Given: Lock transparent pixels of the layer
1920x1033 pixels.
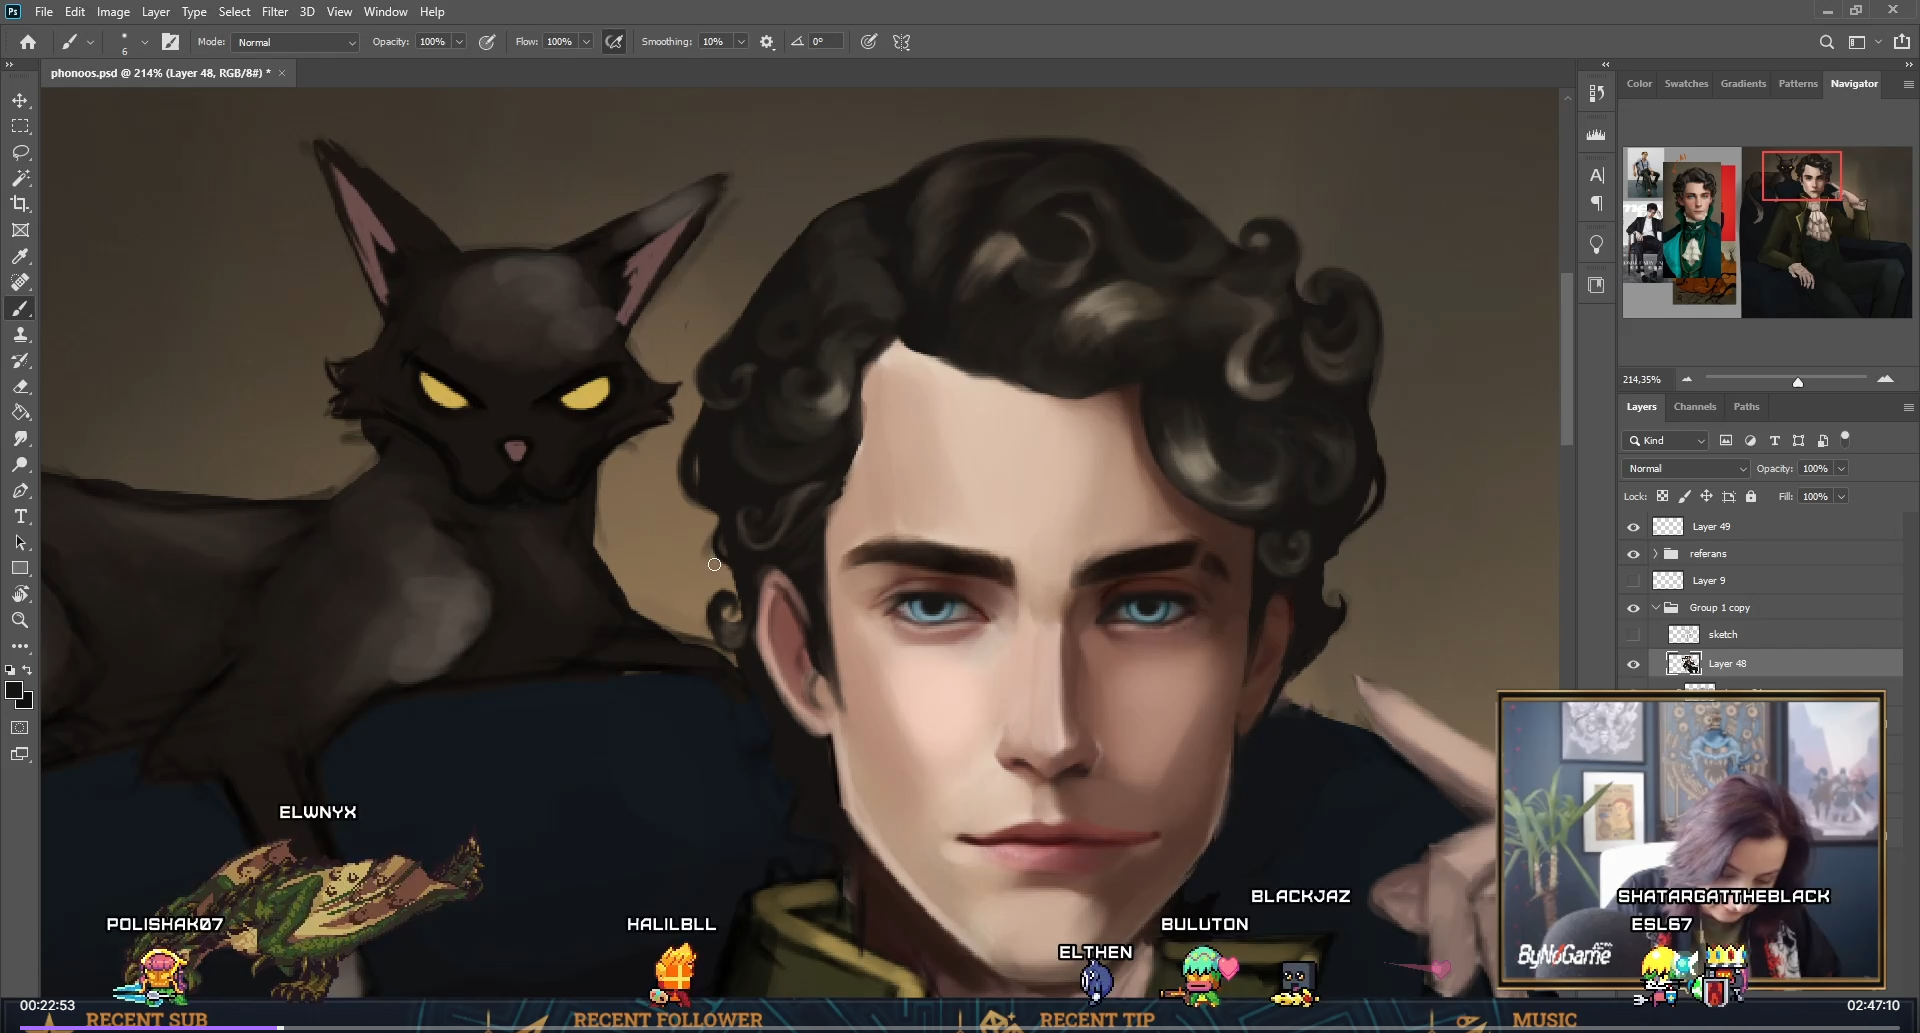Looking at the screenshot, I should pyautogui.click(x=1662, y=497).
